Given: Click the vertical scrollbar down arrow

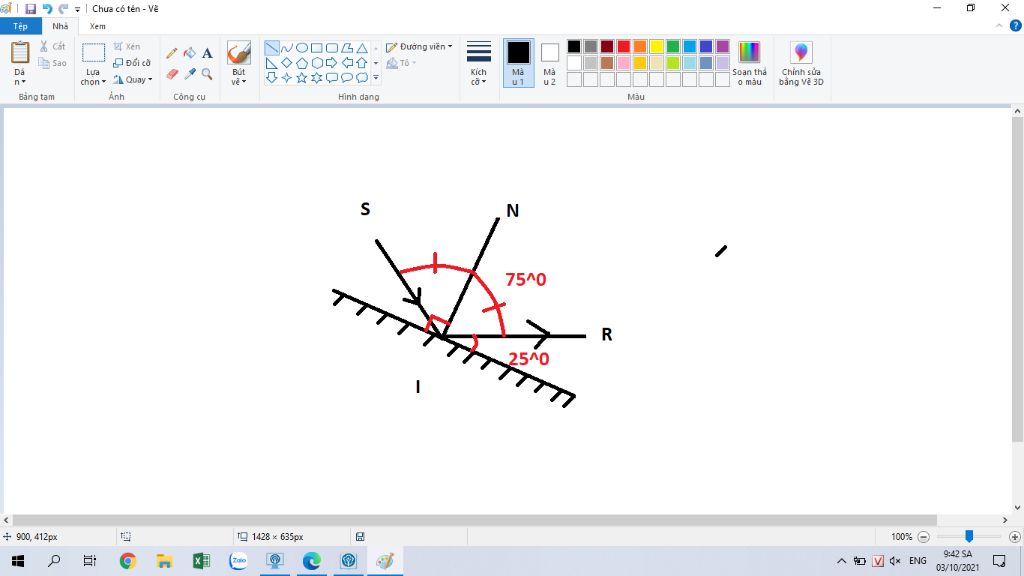Looking at the screenshot, I should [1017, 507].
